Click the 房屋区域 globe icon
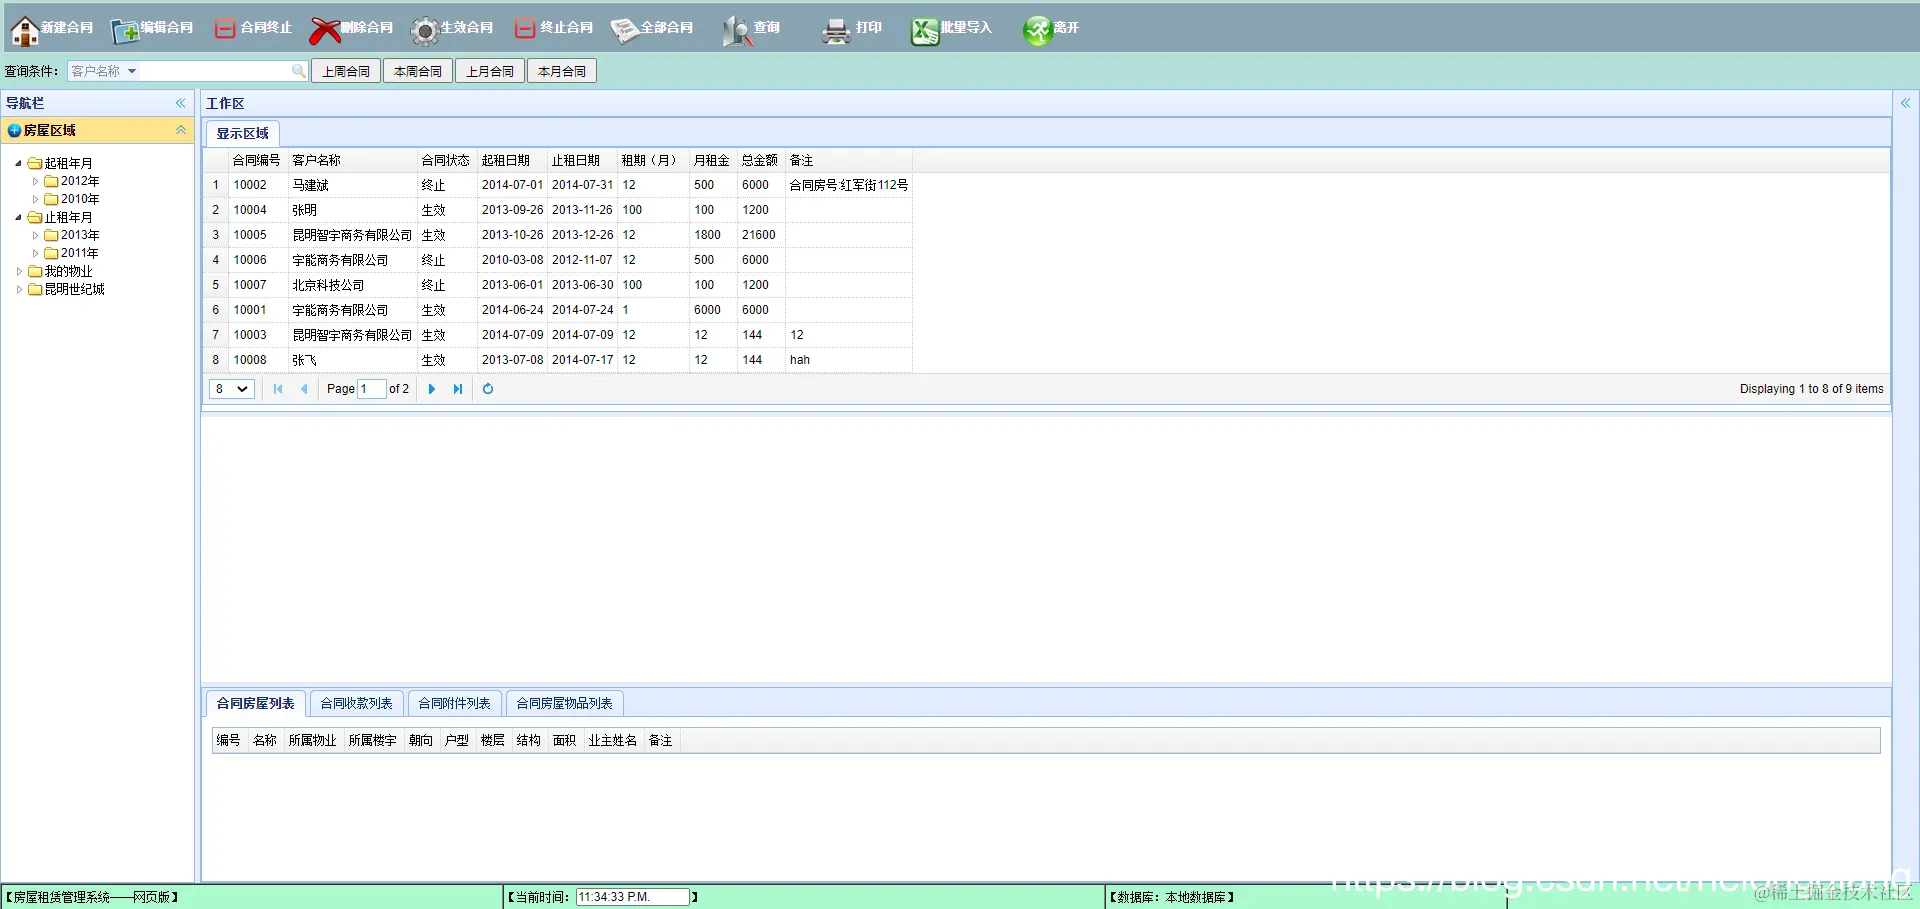The image size is (1920, 909). 14,131
